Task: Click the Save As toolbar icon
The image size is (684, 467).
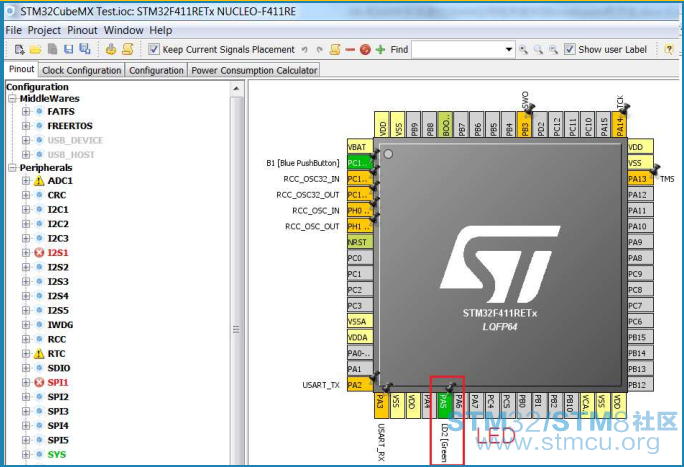Action: pos(85,49)
